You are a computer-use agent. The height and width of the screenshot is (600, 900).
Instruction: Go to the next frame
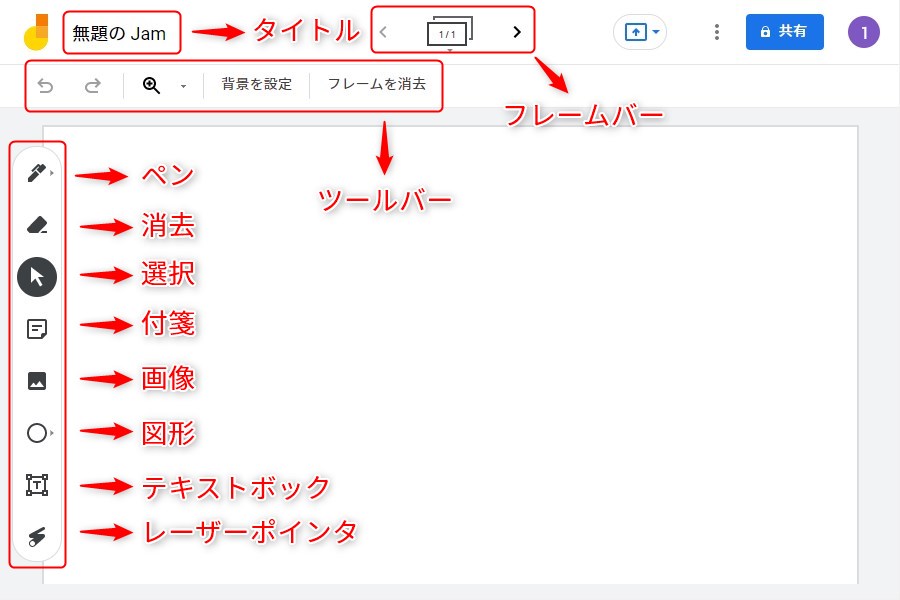tap(517, 32)
